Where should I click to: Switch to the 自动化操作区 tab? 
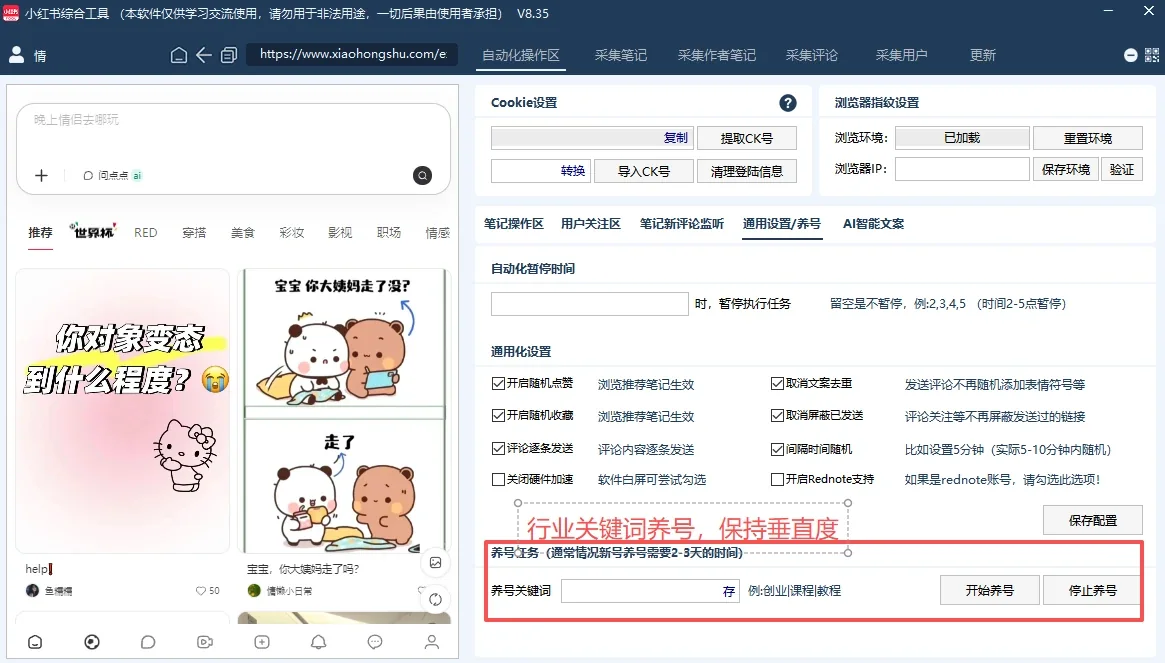(521, 56)
